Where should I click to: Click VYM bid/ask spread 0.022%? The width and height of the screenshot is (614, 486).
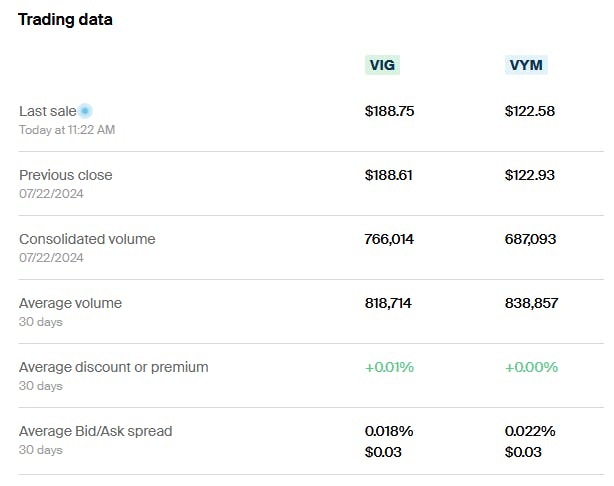[530, 431]
